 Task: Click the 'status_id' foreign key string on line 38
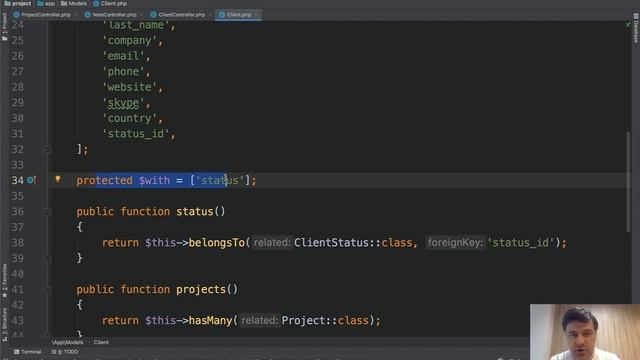(521, 243)
